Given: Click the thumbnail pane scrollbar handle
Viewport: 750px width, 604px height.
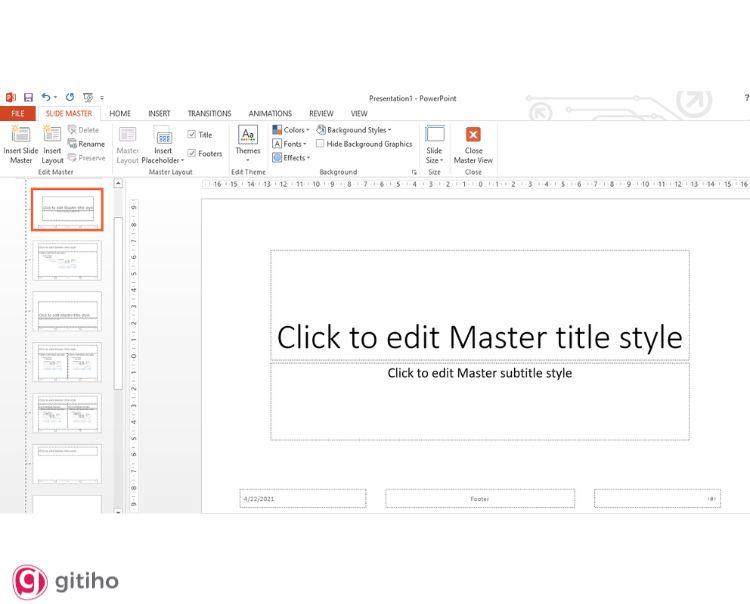Looking at the screenshot, I should (118, 303).
